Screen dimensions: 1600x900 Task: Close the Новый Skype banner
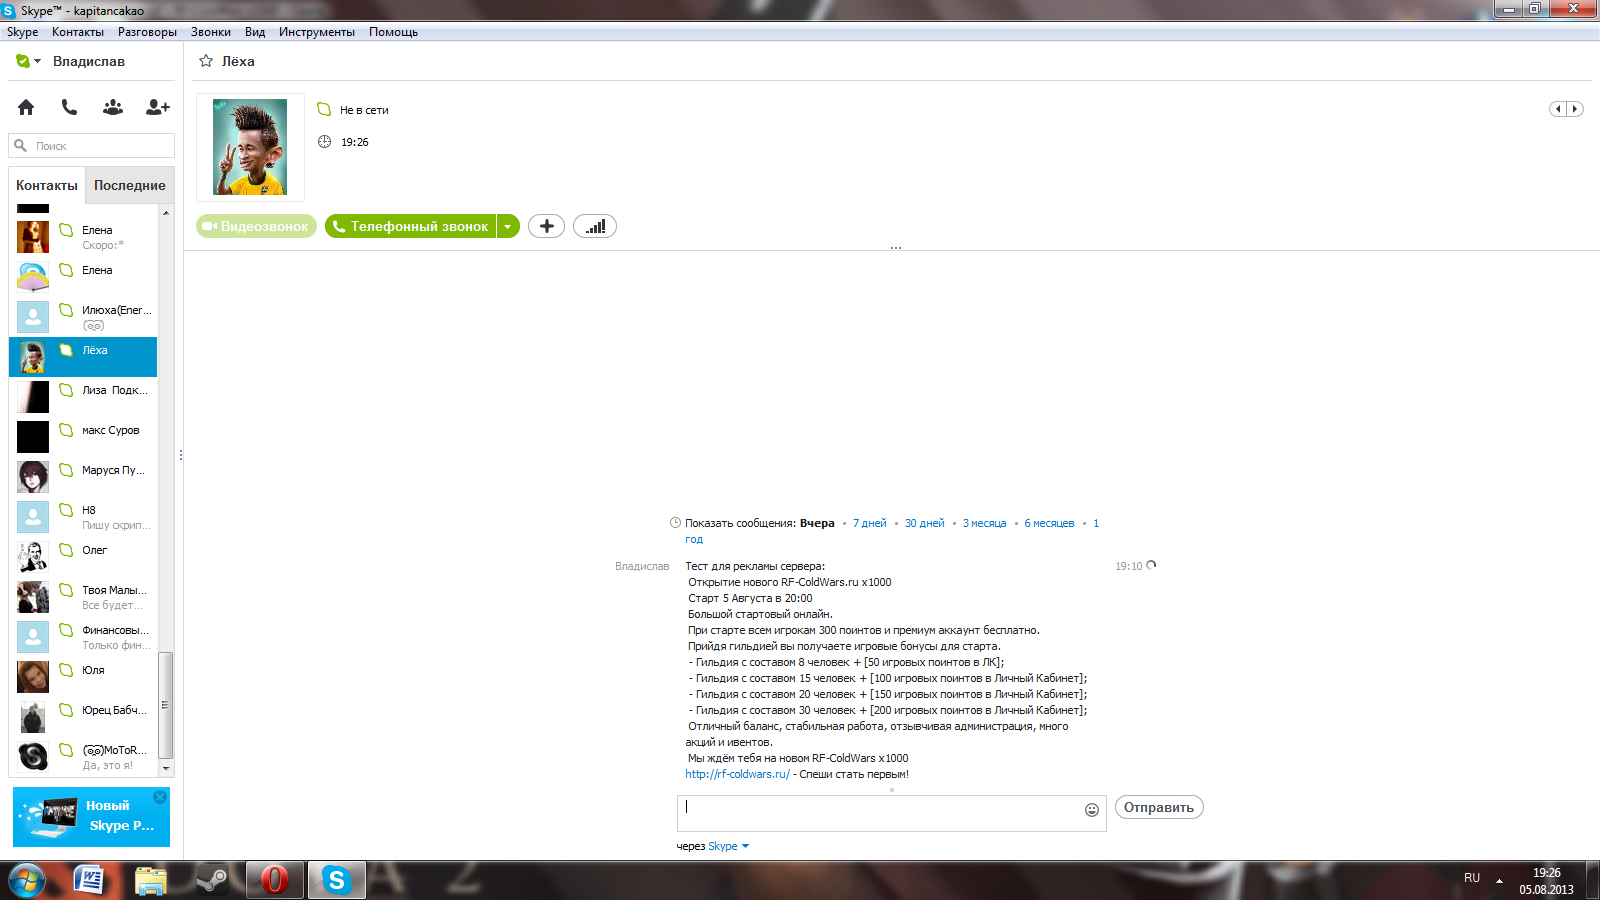coord(160,797)
